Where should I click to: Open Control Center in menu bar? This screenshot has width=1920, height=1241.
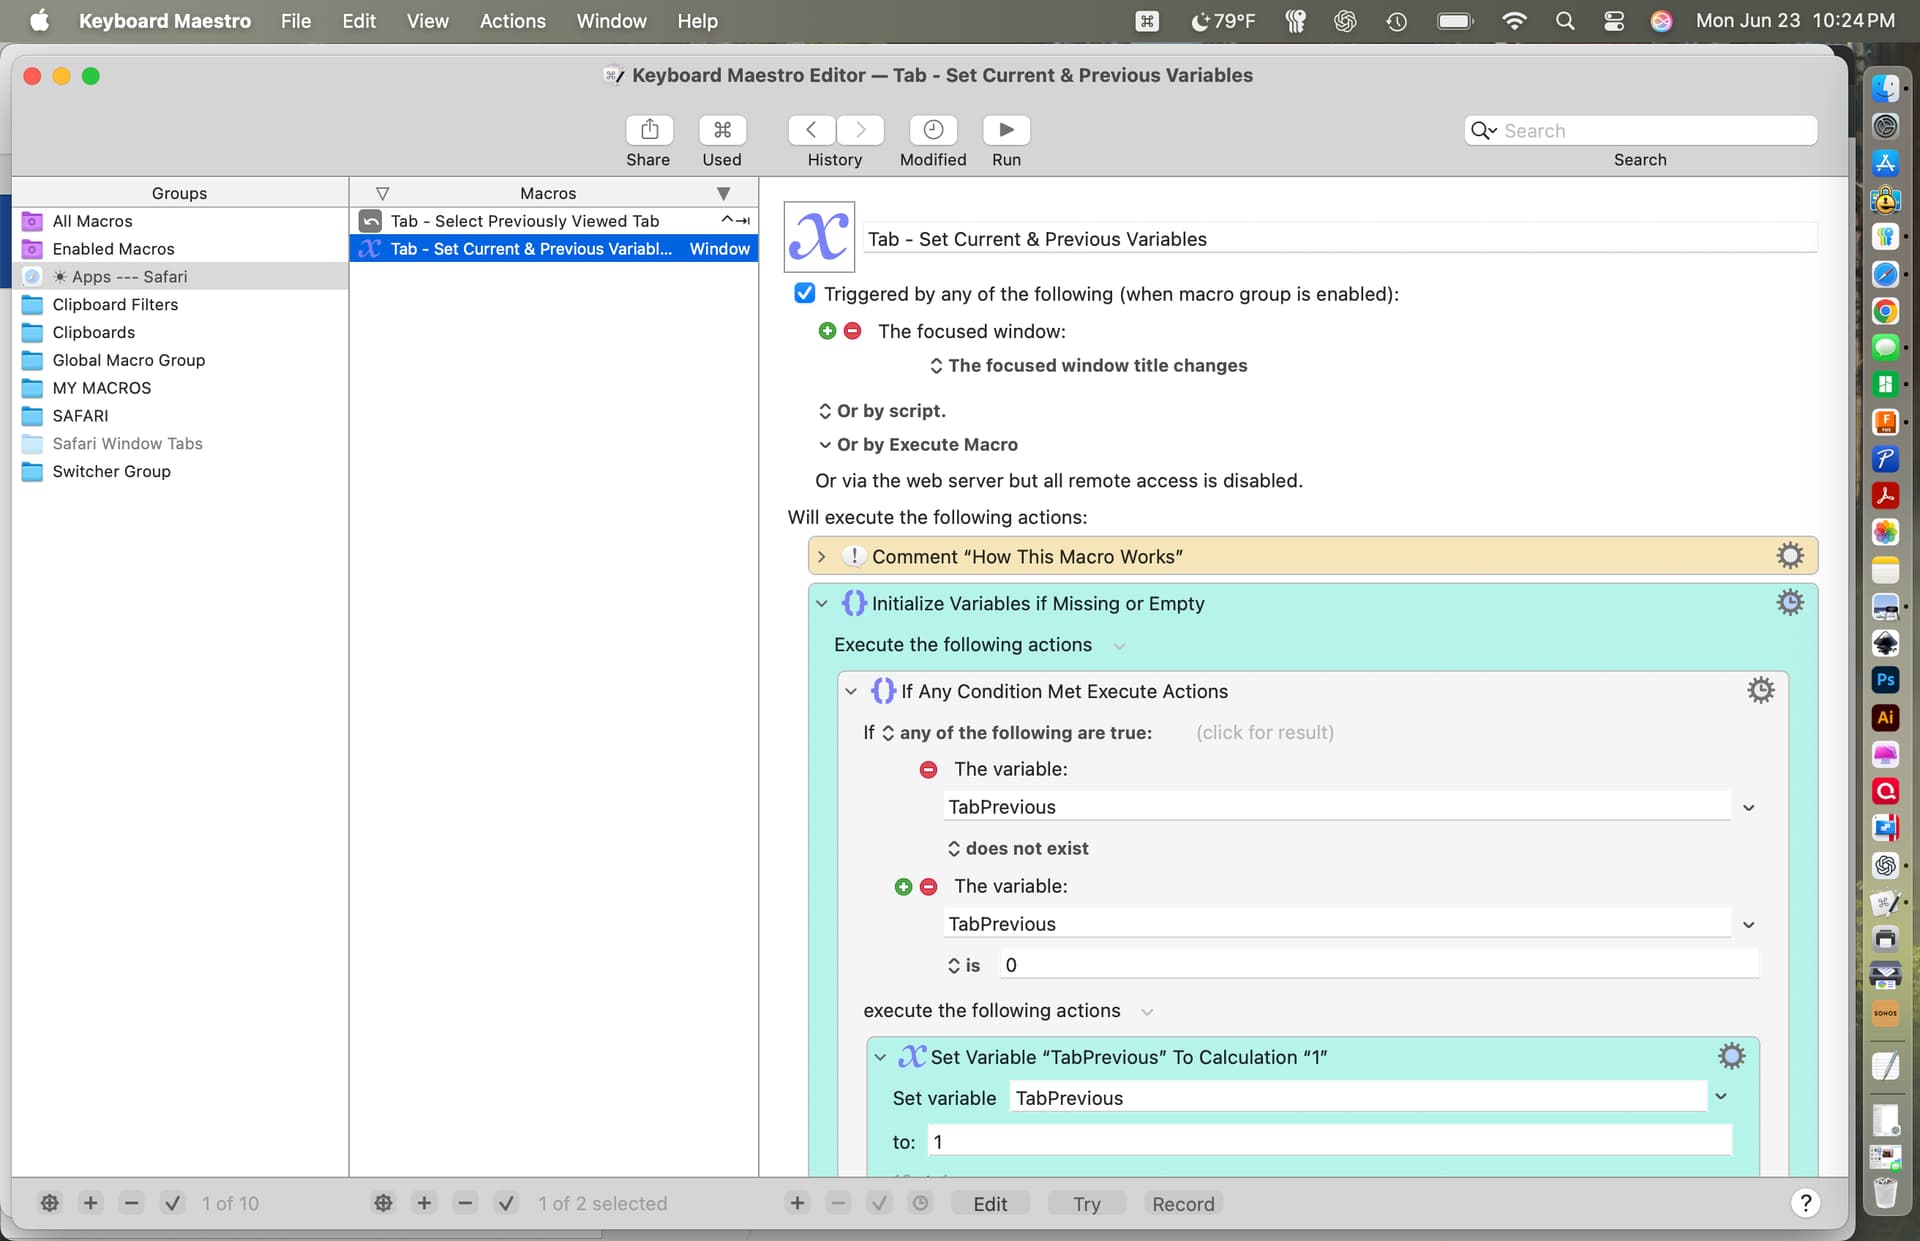click(x=1613, y=21)
